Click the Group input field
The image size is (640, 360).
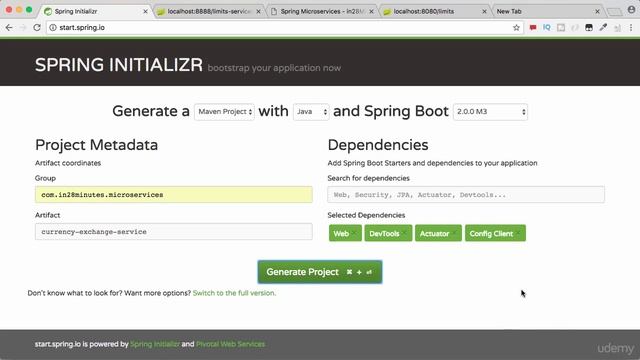click(x=174, y=195)
